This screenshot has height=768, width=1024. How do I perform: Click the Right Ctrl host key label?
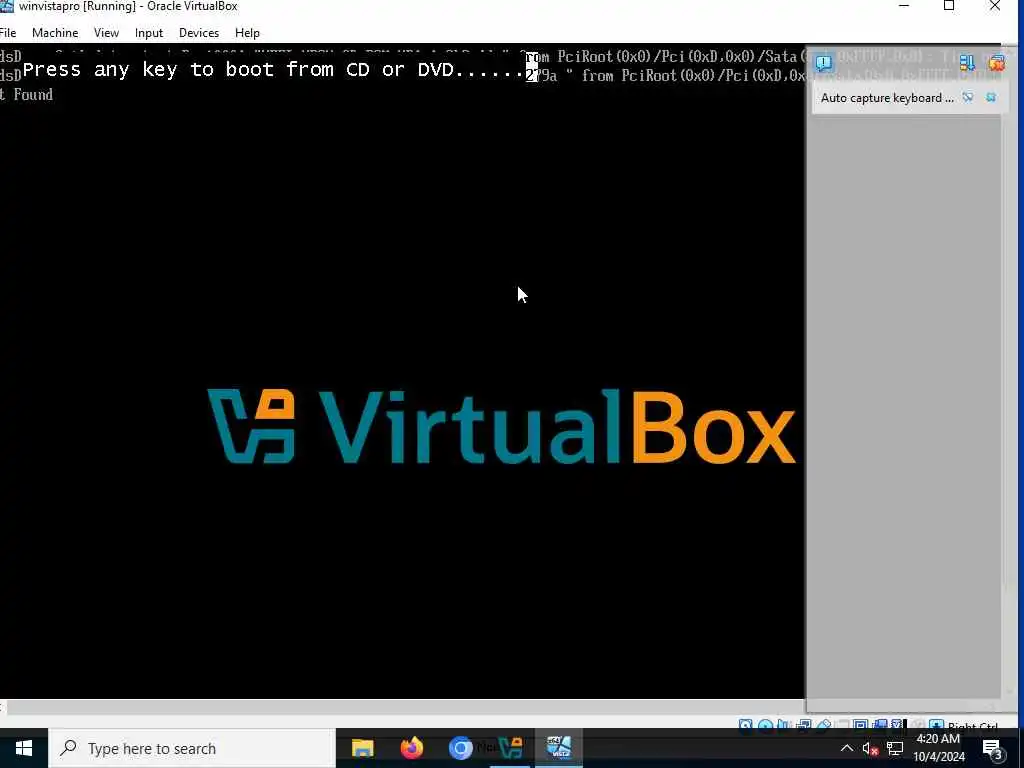(972, 726)
